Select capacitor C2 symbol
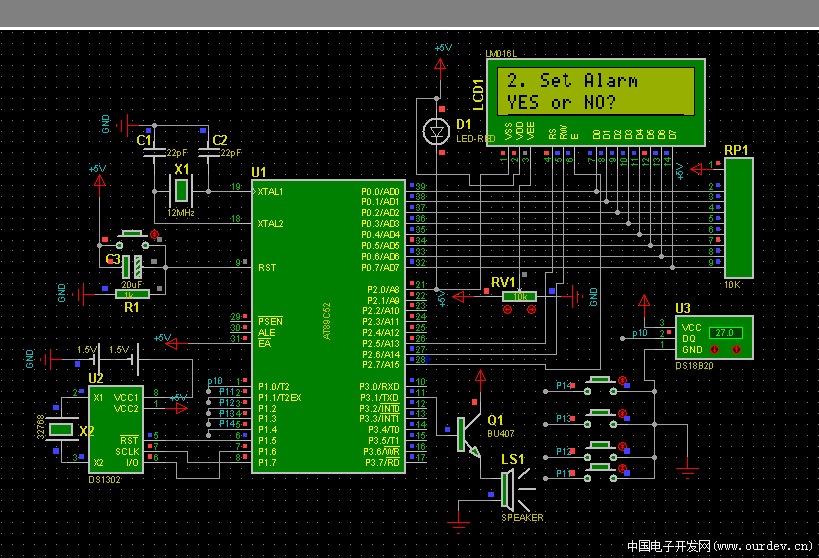 pos(208,153)
